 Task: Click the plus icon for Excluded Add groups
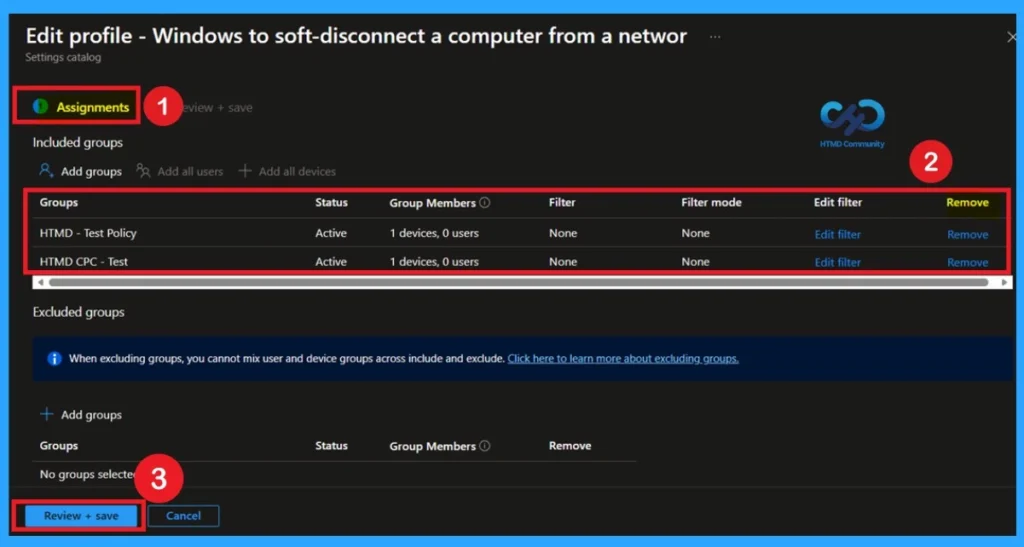coord(46,414)
